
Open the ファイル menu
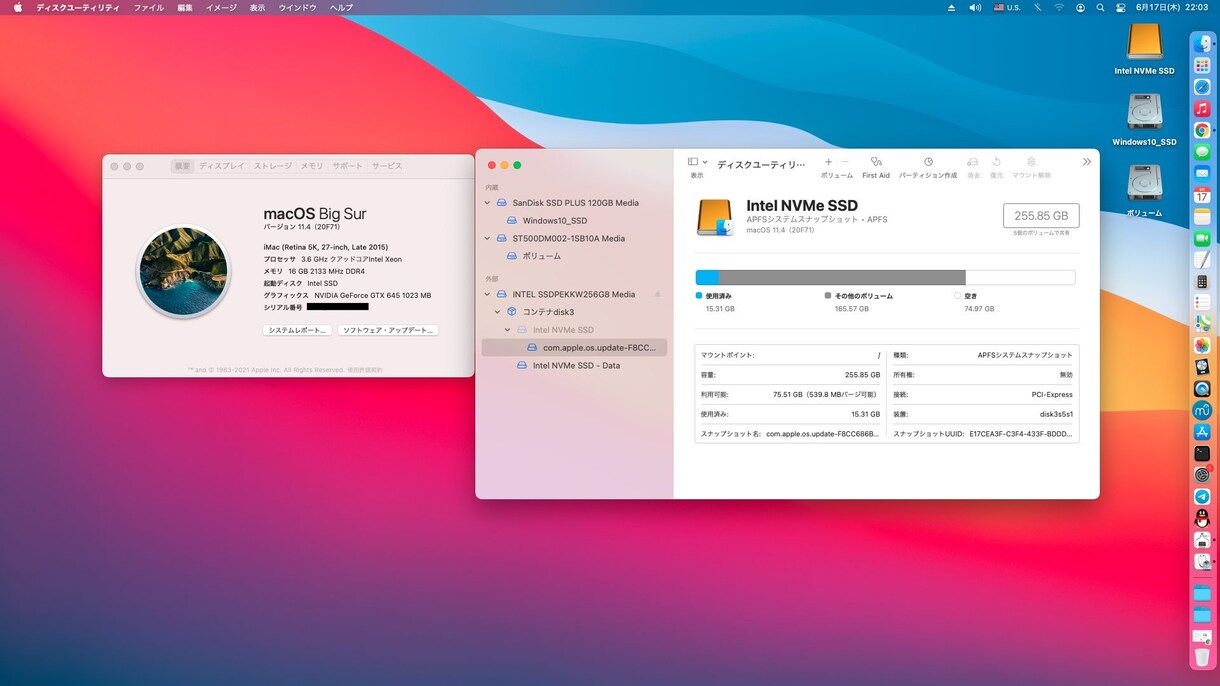149,7
